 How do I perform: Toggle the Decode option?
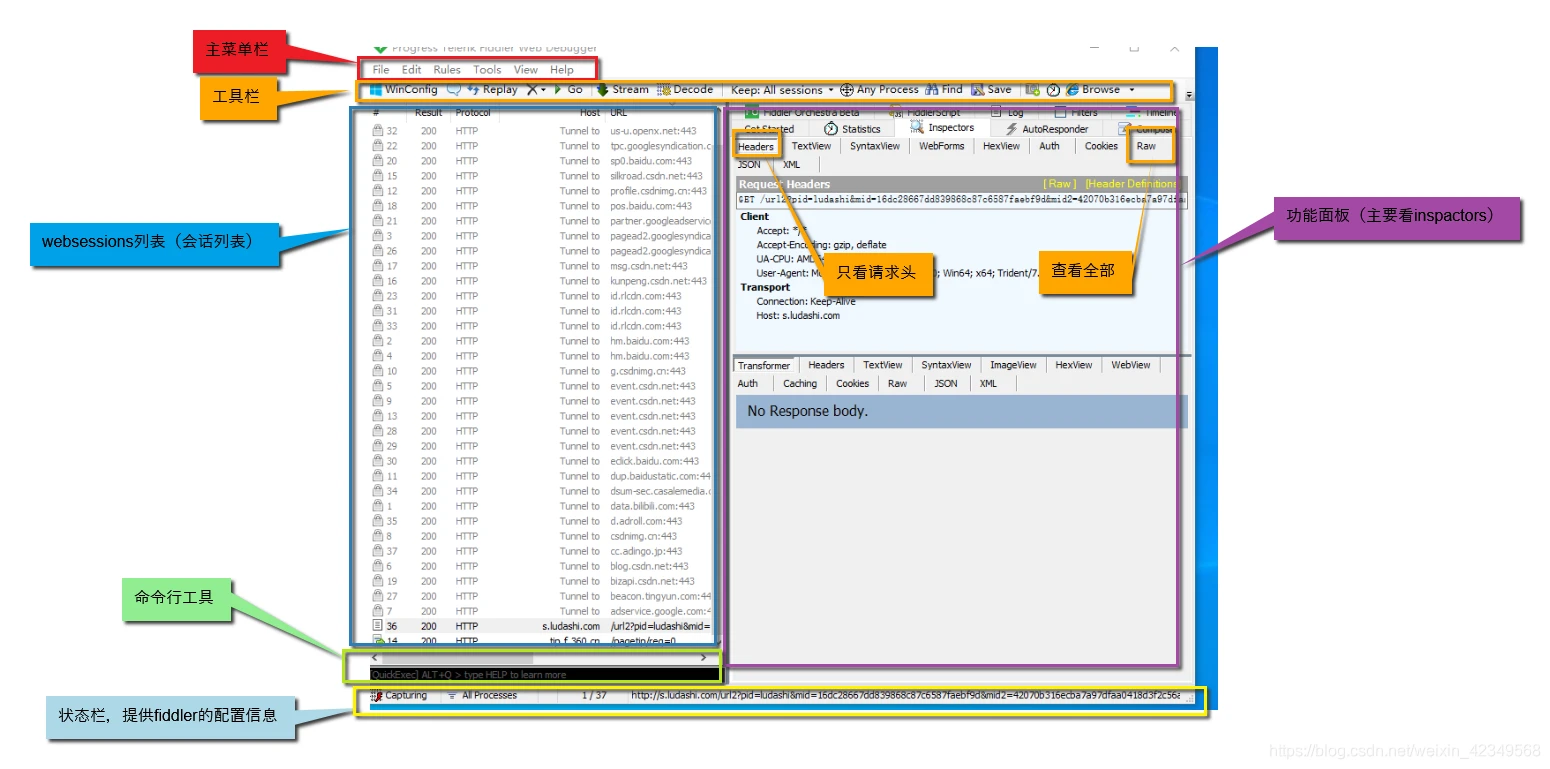click(x=685, y=90)
